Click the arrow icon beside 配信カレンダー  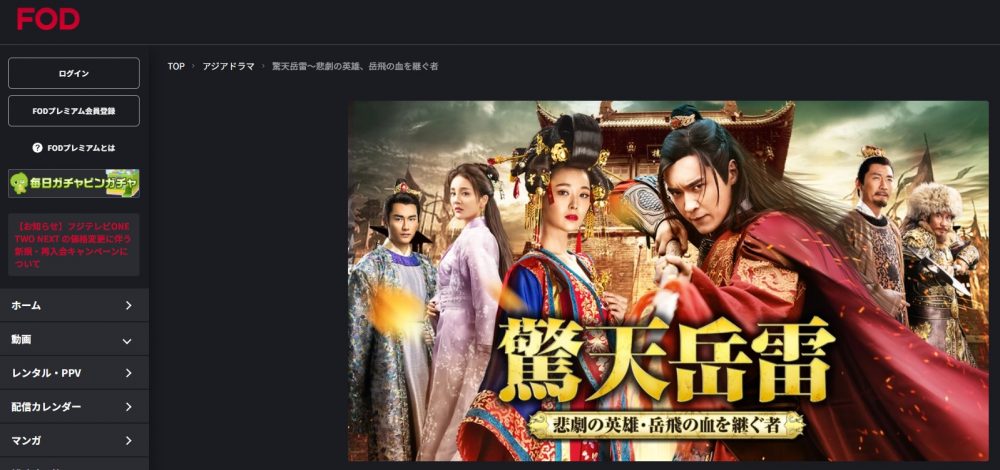click(x=128, y=407)
